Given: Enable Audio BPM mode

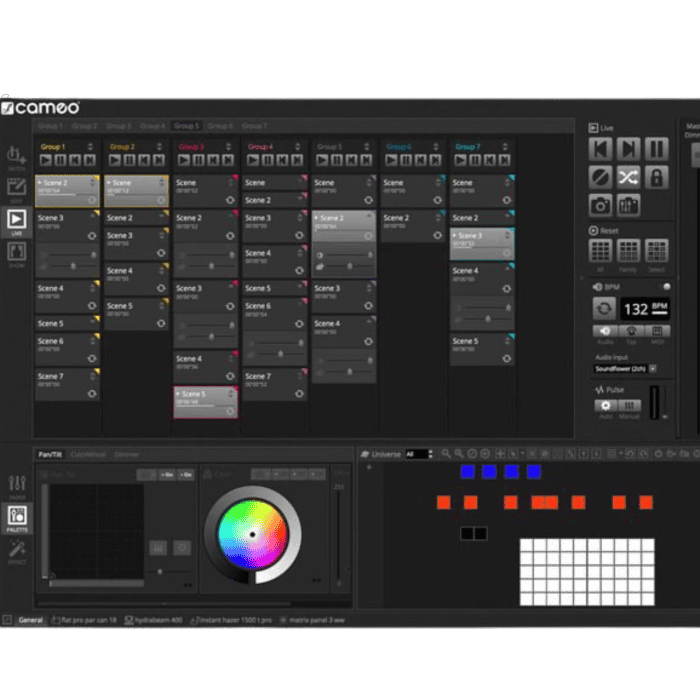Looking at the screenshot, I should point(604,331).
